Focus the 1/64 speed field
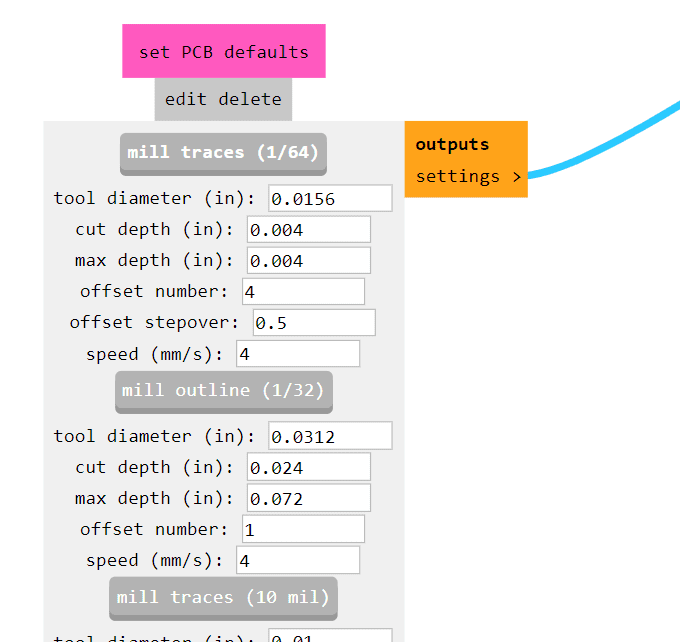680x642 pixels. click(x=298, y=354)
